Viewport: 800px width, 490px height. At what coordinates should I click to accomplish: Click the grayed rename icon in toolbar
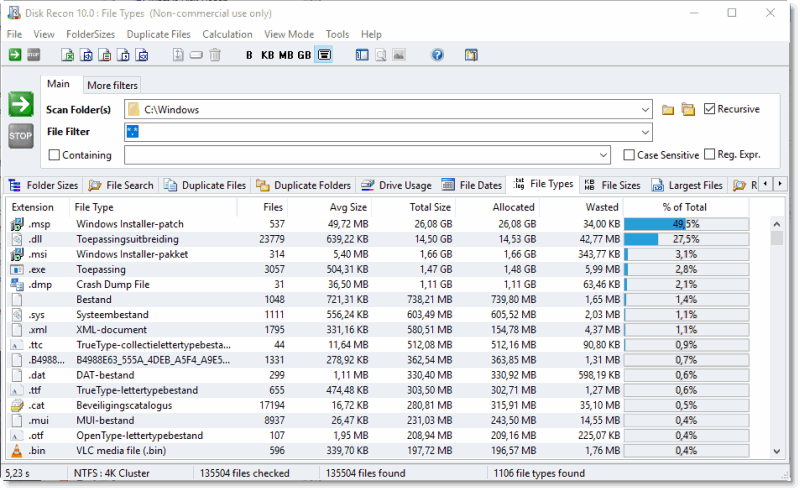pyautogui.click(x=196, y=55)
